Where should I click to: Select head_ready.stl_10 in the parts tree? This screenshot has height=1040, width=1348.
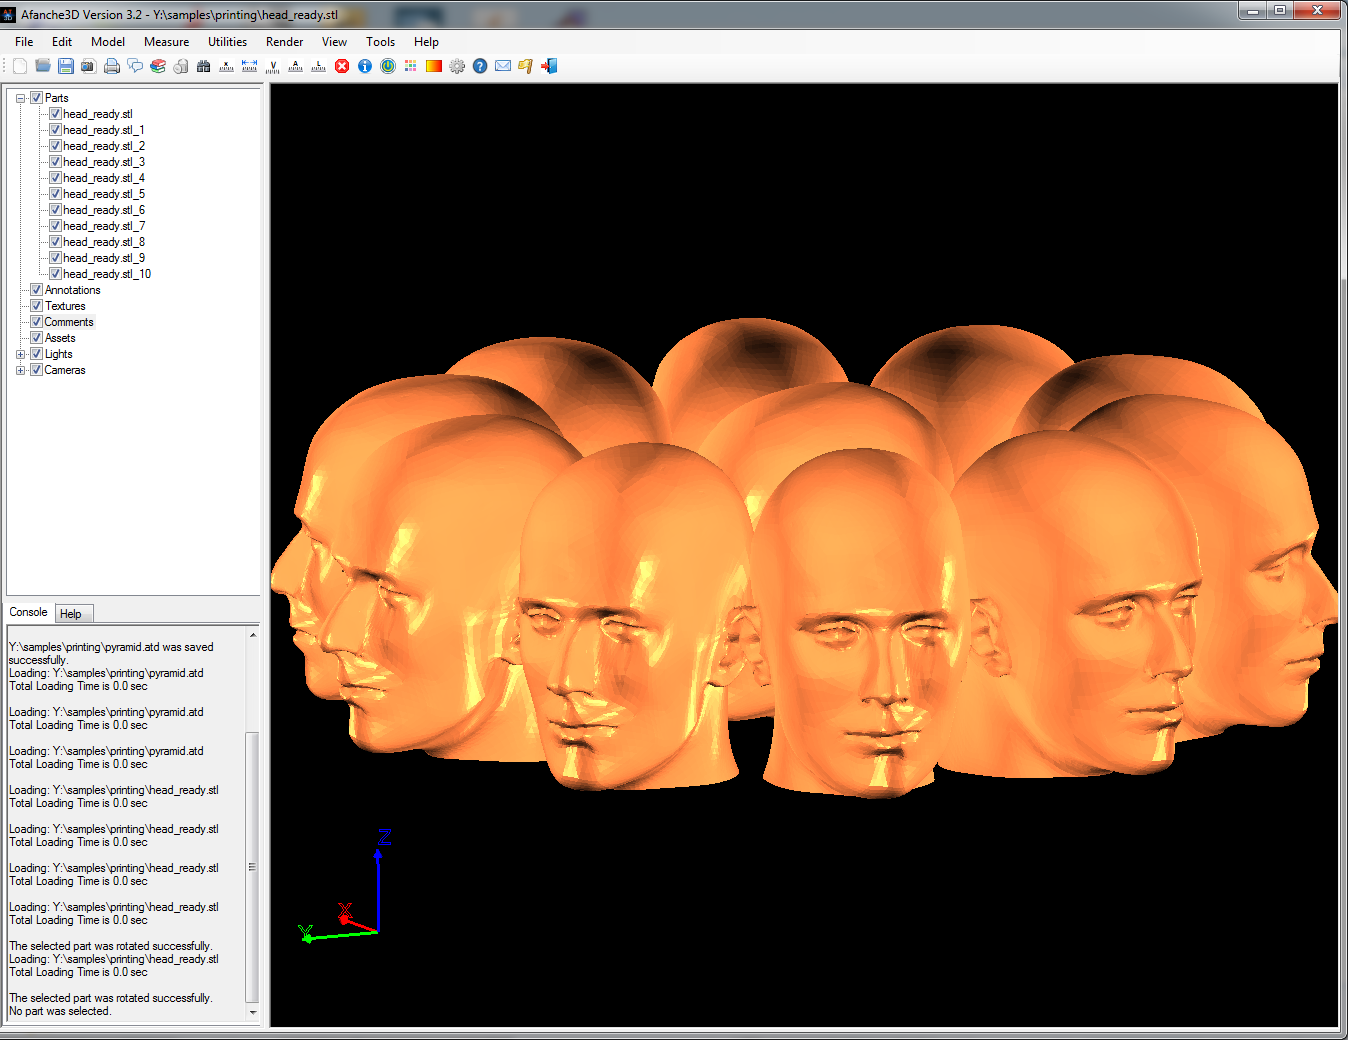click(107, 274)
